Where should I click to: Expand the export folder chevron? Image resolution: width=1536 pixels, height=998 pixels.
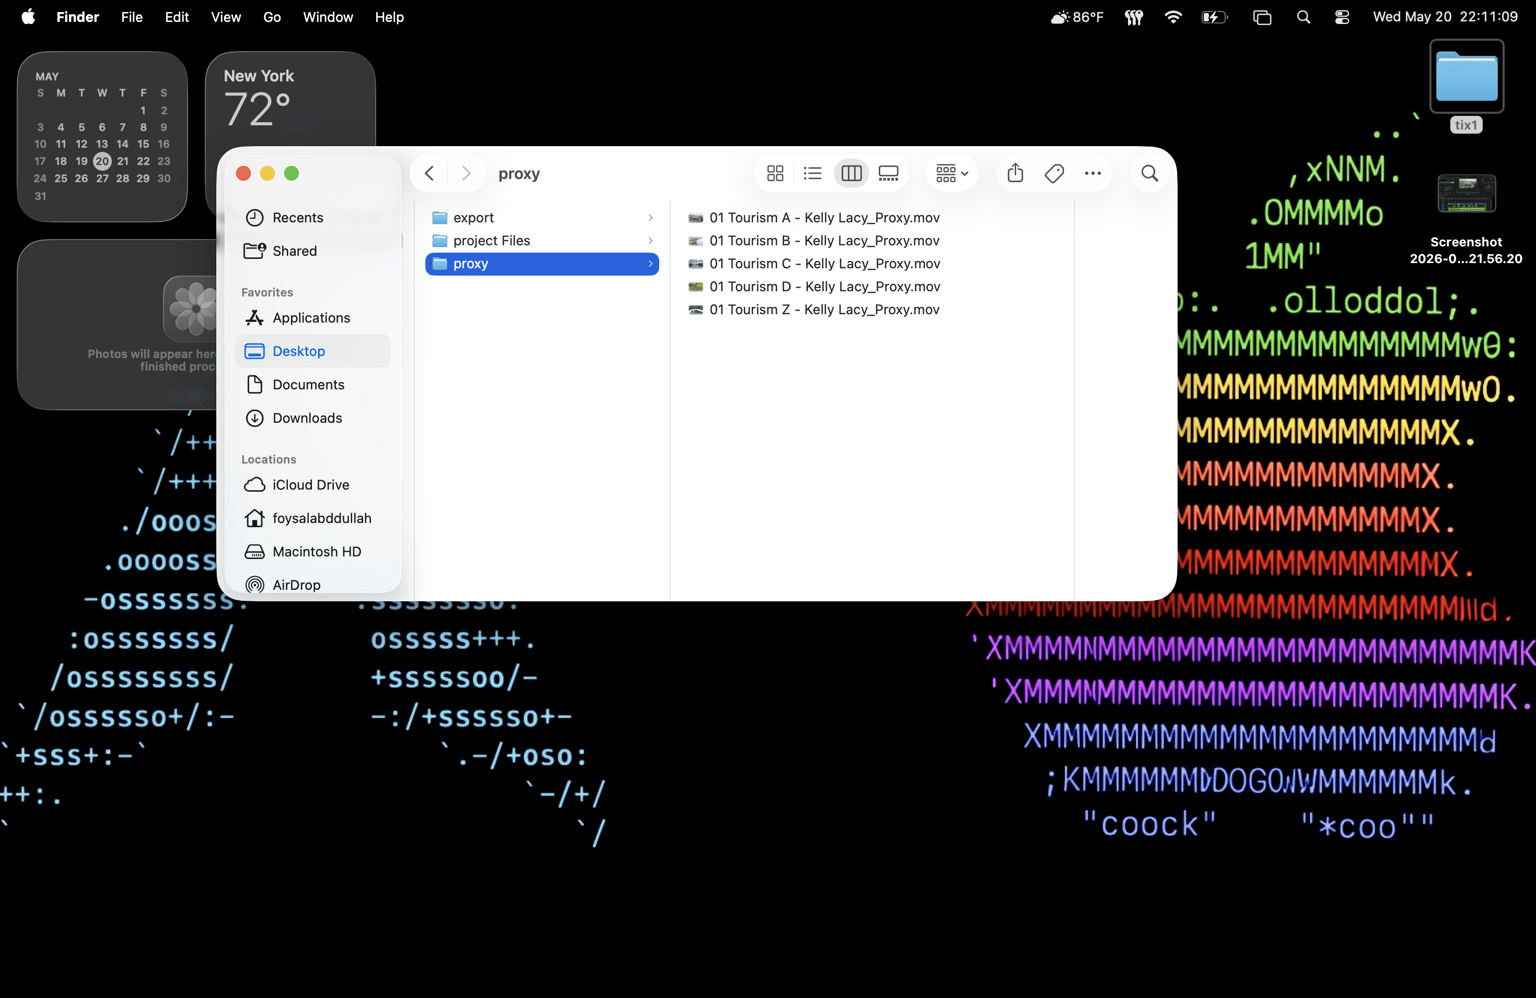coord(650,217)
